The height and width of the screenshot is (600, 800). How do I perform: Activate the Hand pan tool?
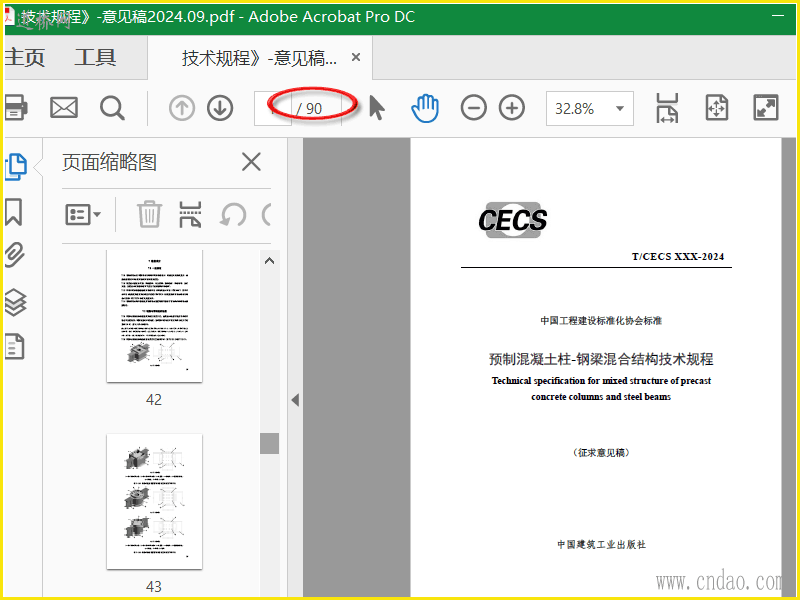425,108
